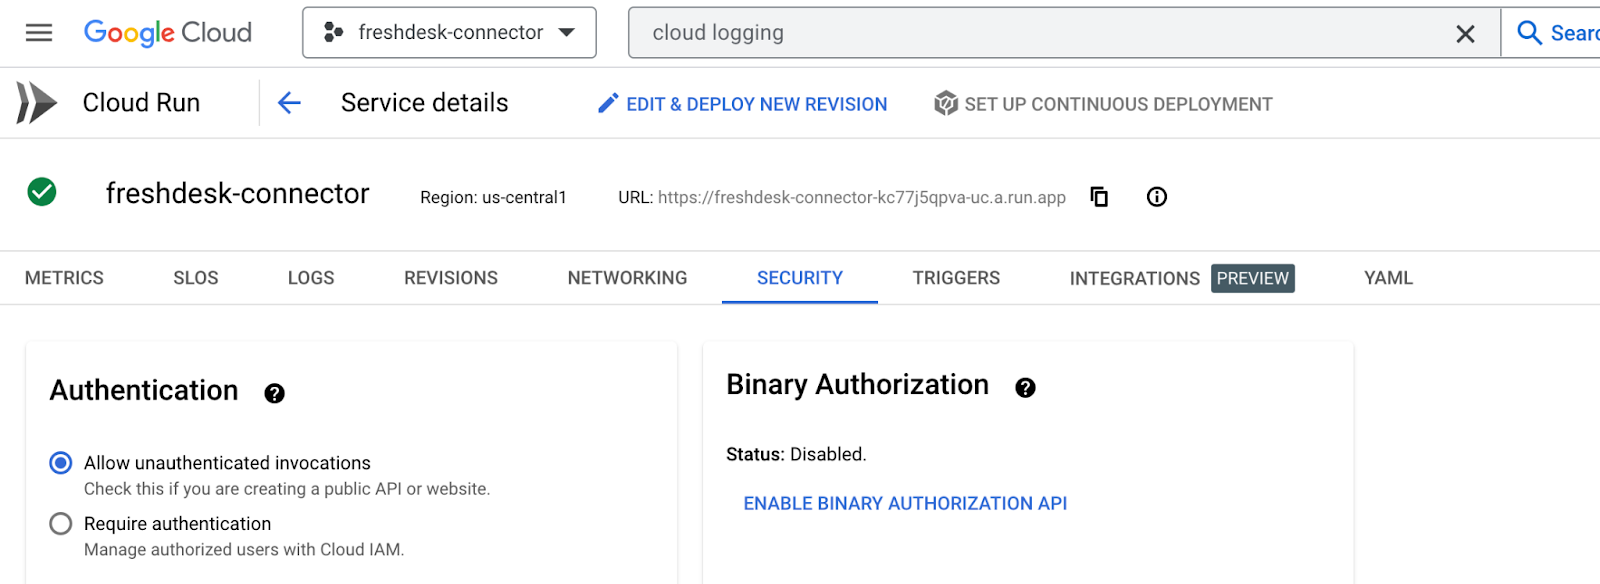Go back using the left arrow

[x=289, y=103]
